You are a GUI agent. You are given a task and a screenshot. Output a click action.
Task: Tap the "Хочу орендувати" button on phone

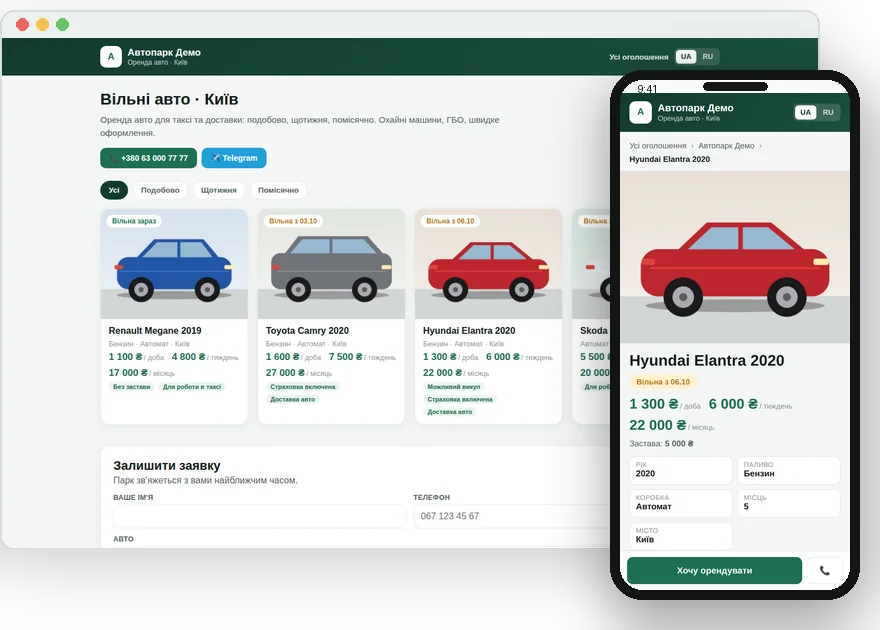coord(714,571)
